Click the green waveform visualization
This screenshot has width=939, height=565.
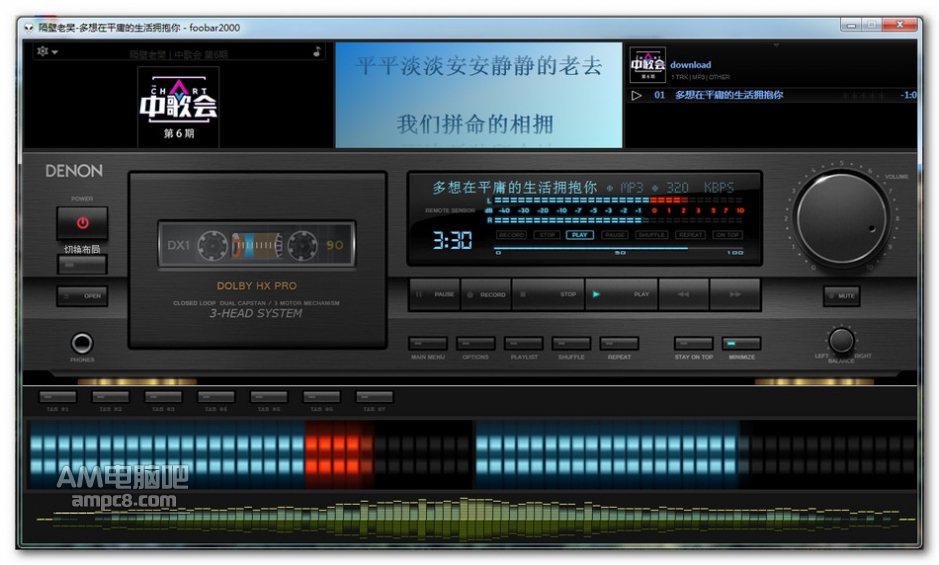coord(473,518)
